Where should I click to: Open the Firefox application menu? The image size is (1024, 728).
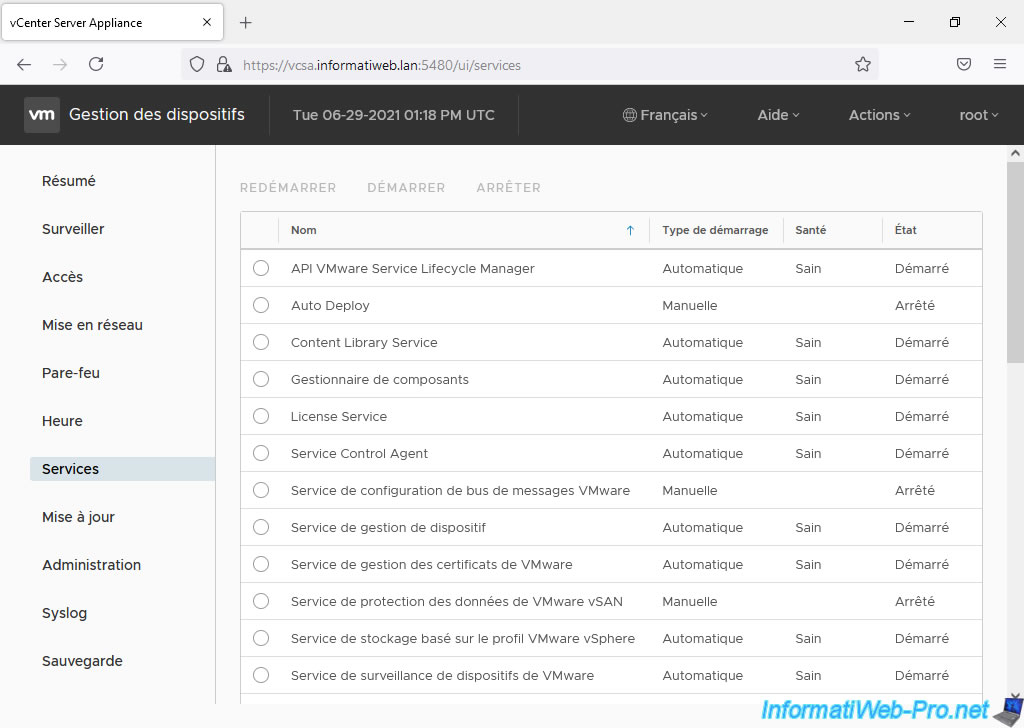(1000, 64)
